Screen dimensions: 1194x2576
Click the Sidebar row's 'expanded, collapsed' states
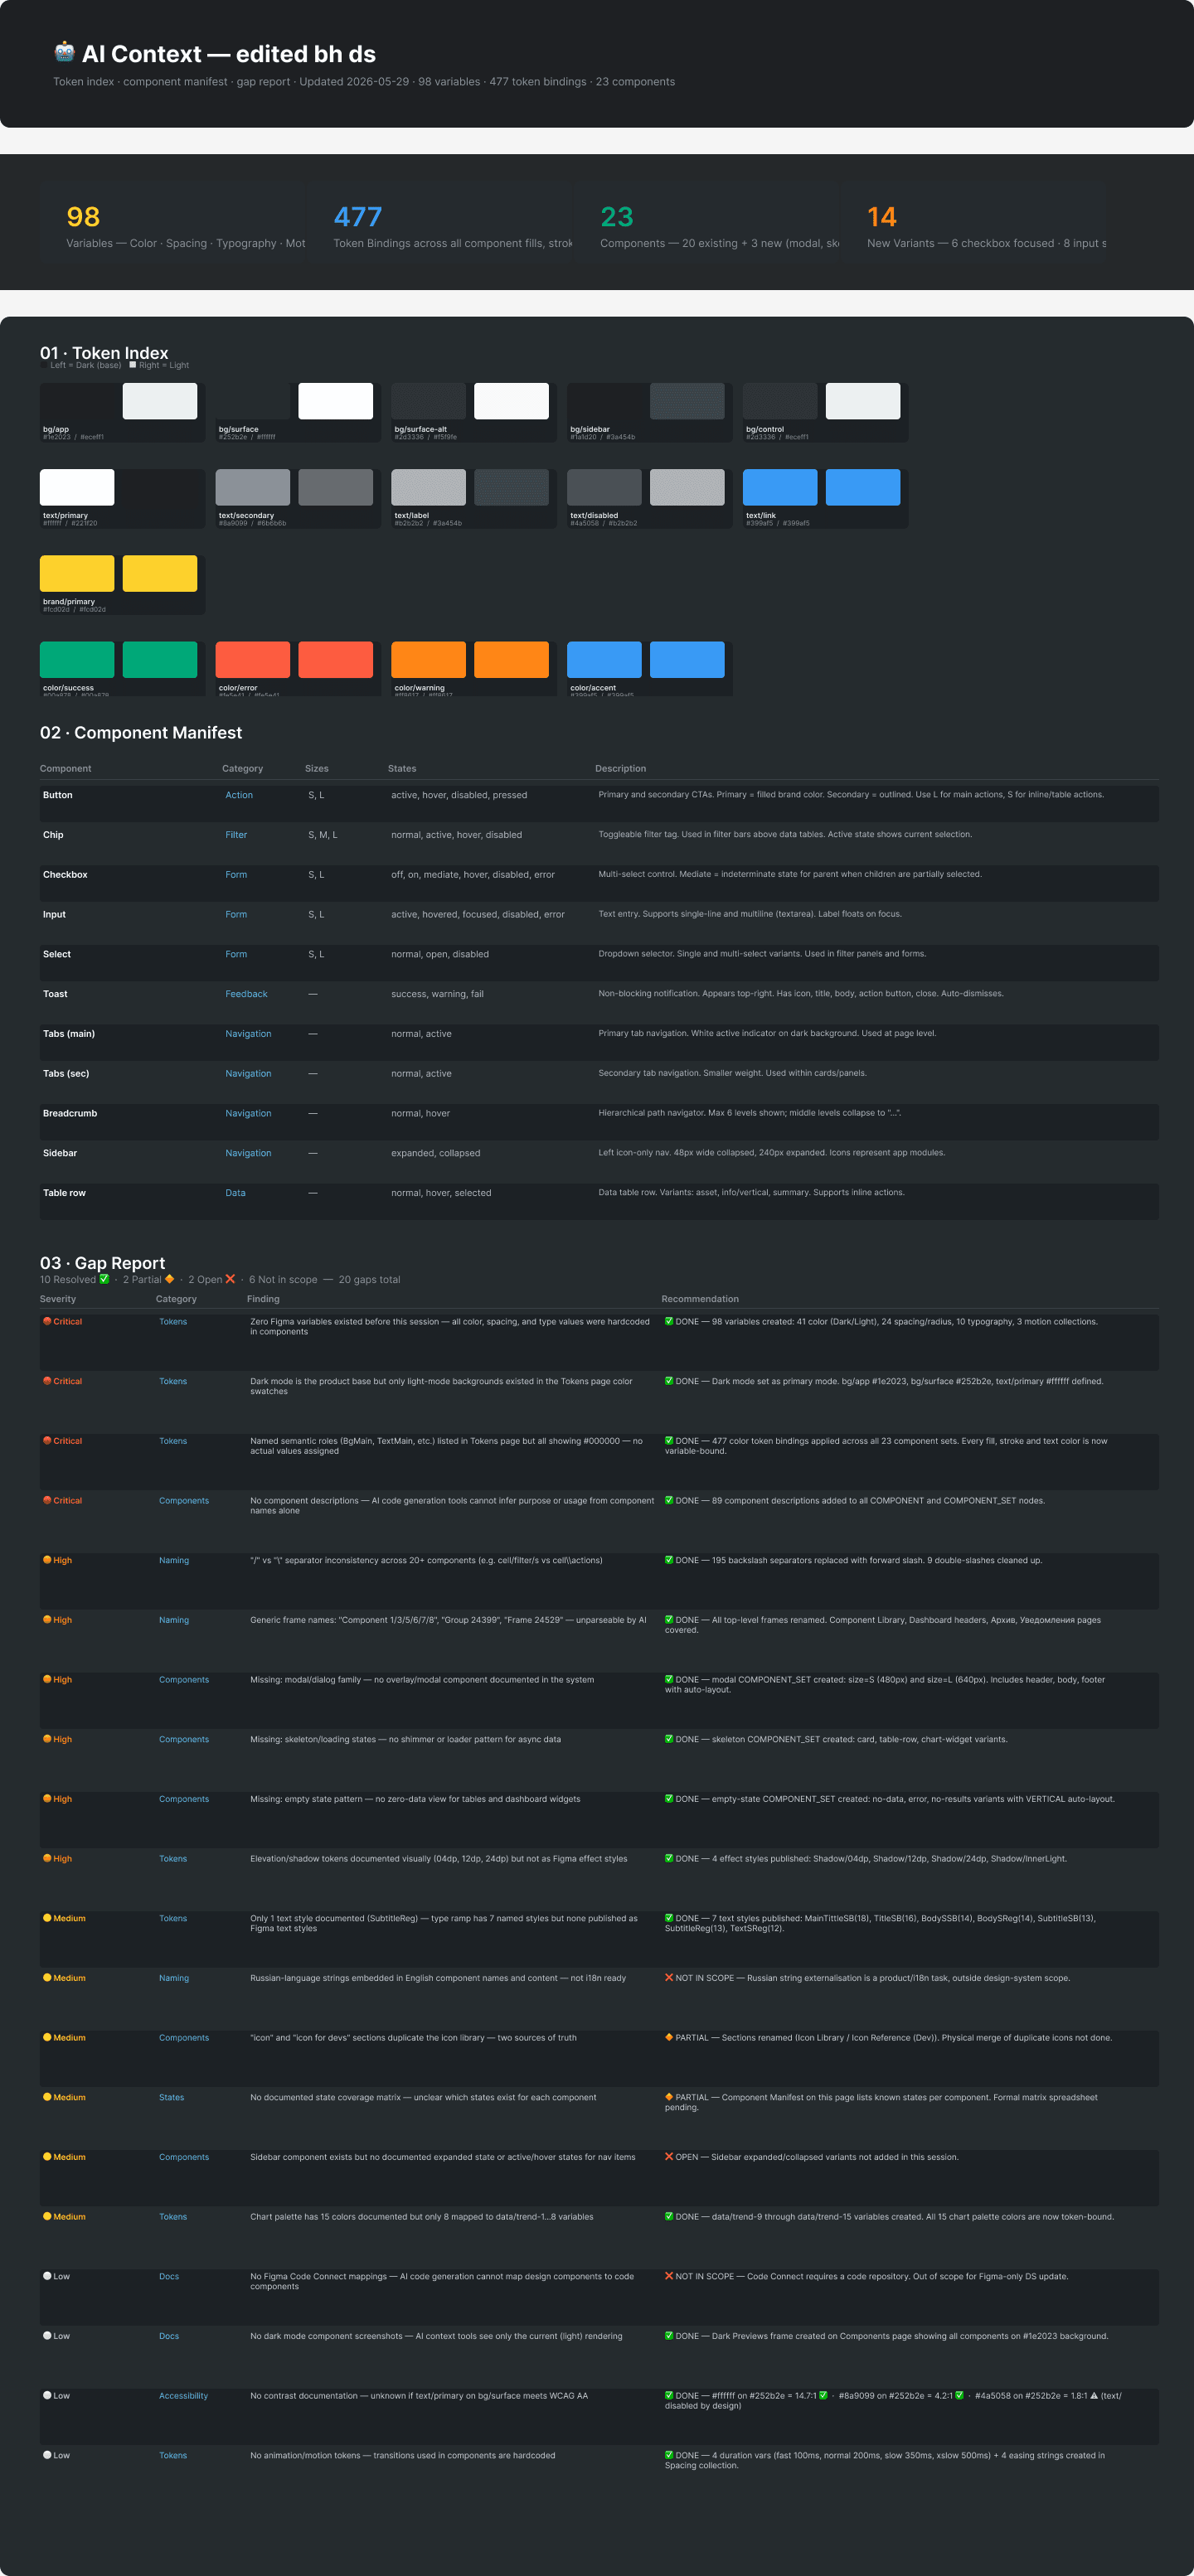(435, 1153)
